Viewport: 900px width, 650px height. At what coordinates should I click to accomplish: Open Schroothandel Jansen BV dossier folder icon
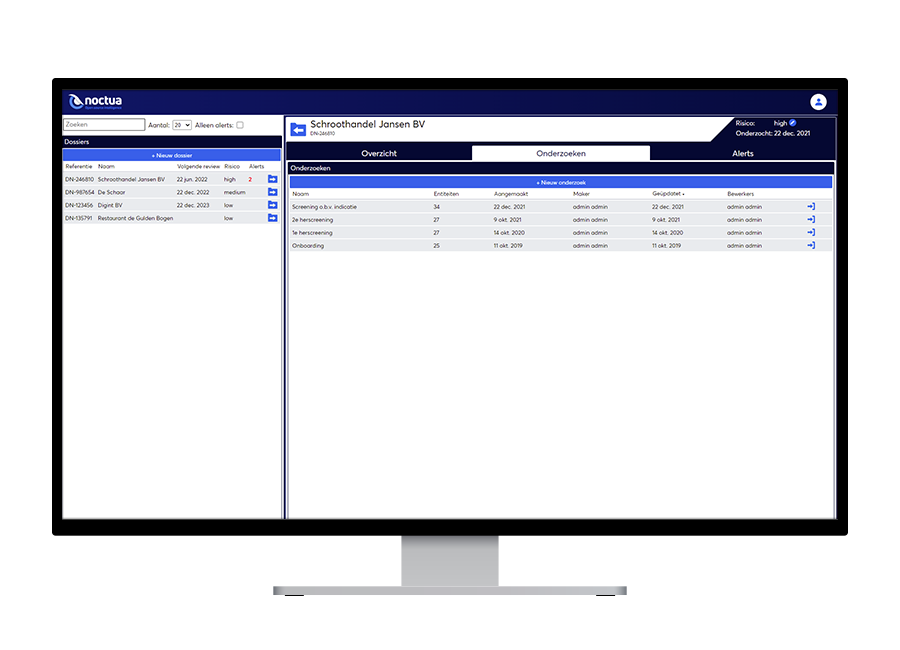[x=273, y=179]
